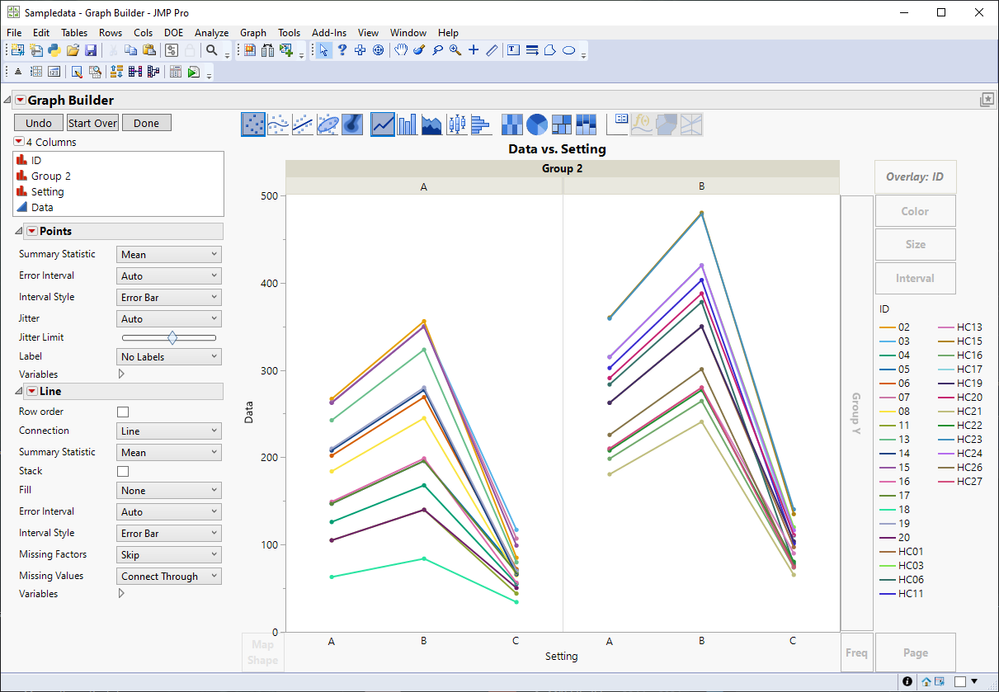This screenshot has height=692, width=999.
Task: Open the Missing Values dropdown set to Connect Through
Action: pyautogui.click(x=168, y=575)
